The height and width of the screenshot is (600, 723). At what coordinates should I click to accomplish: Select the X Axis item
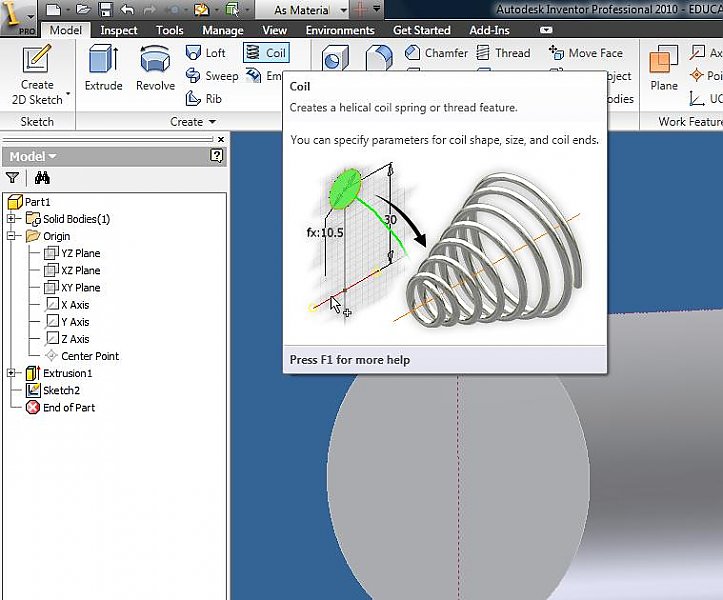pos(68,304)
